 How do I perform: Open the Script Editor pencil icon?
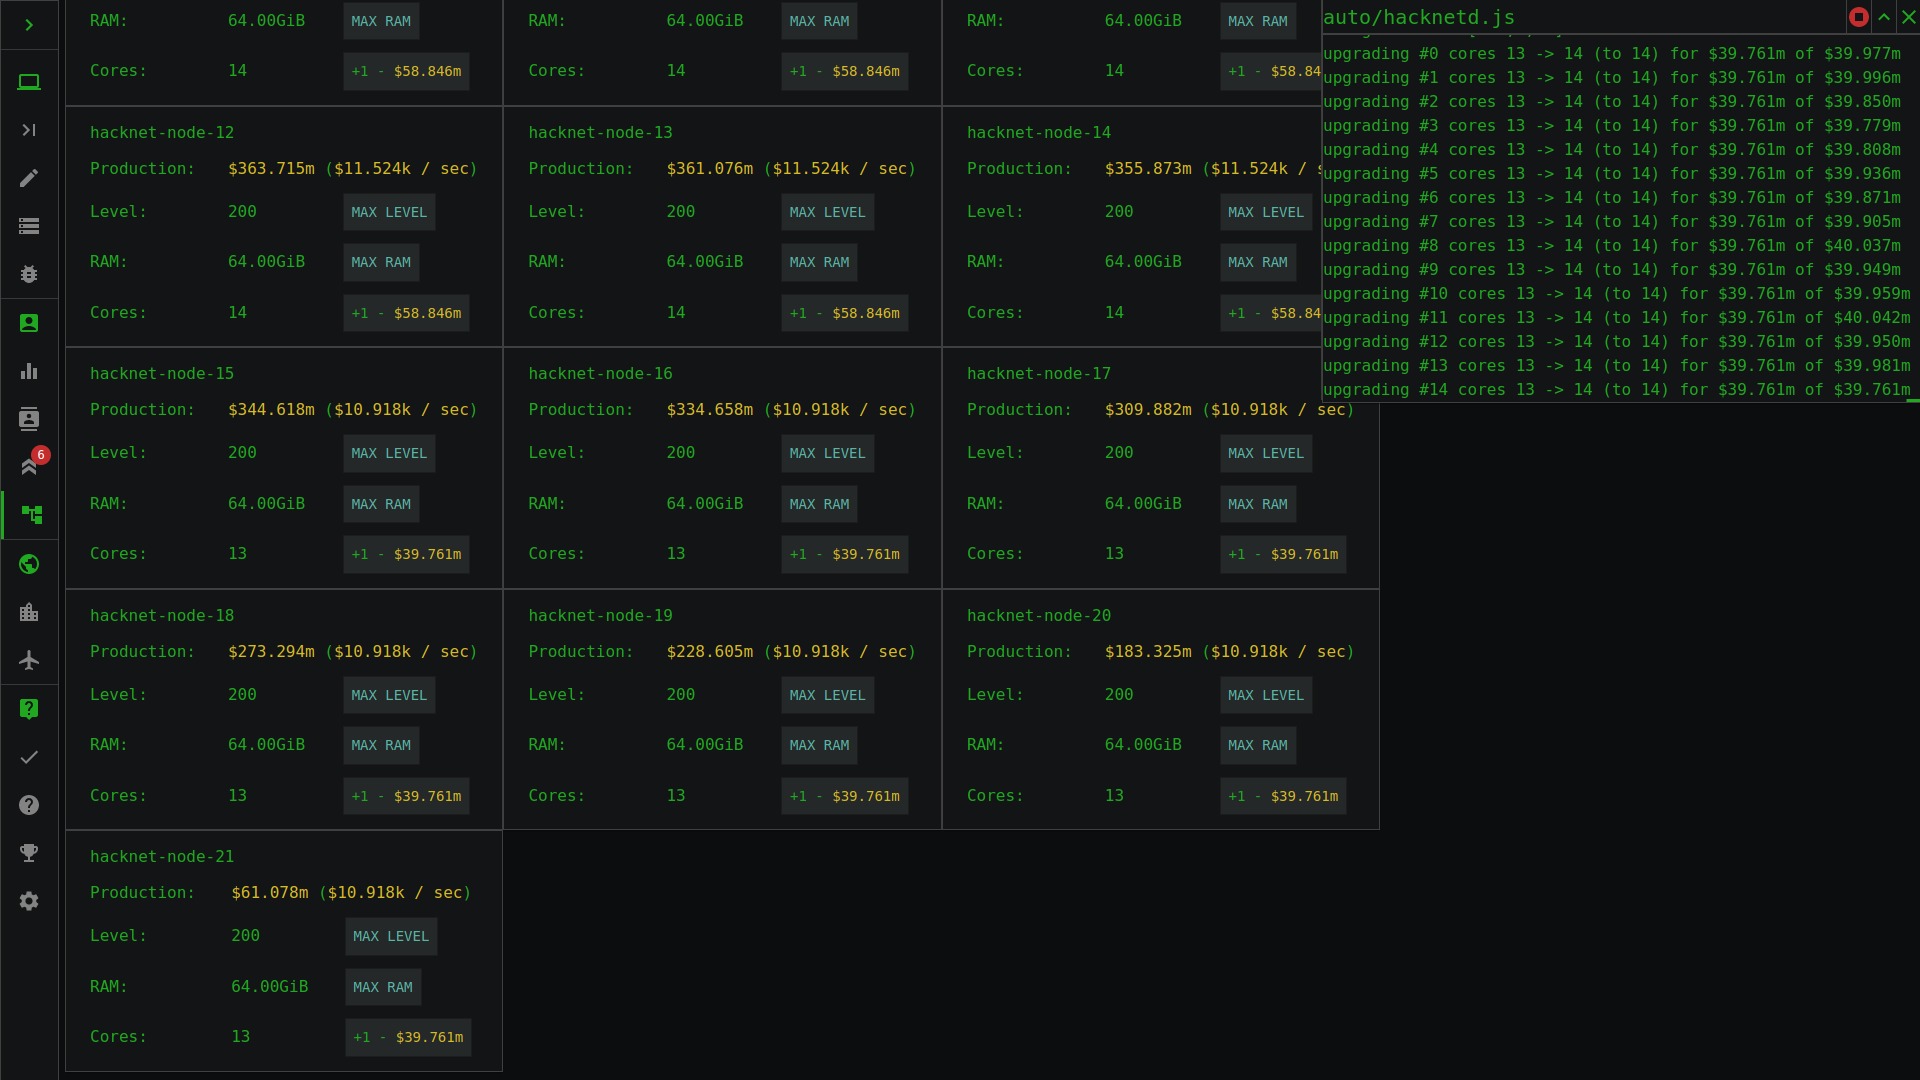[x=29, y=178]
